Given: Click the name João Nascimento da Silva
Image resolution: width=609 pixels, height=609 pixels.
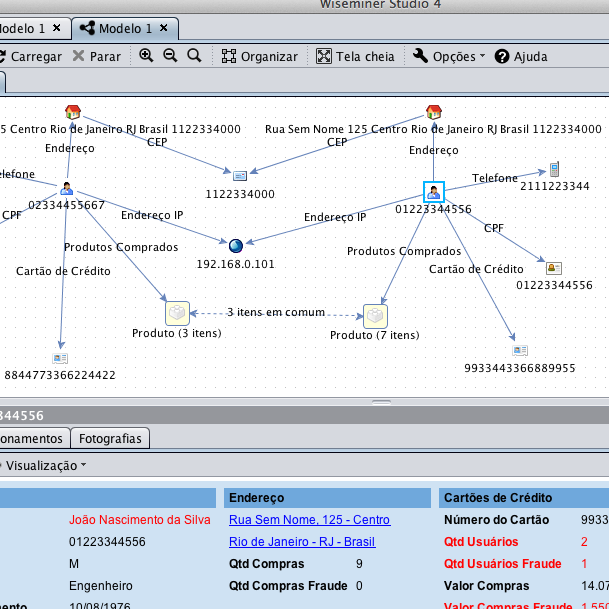Looking at the screenshot, I should (x=140, y=520).
